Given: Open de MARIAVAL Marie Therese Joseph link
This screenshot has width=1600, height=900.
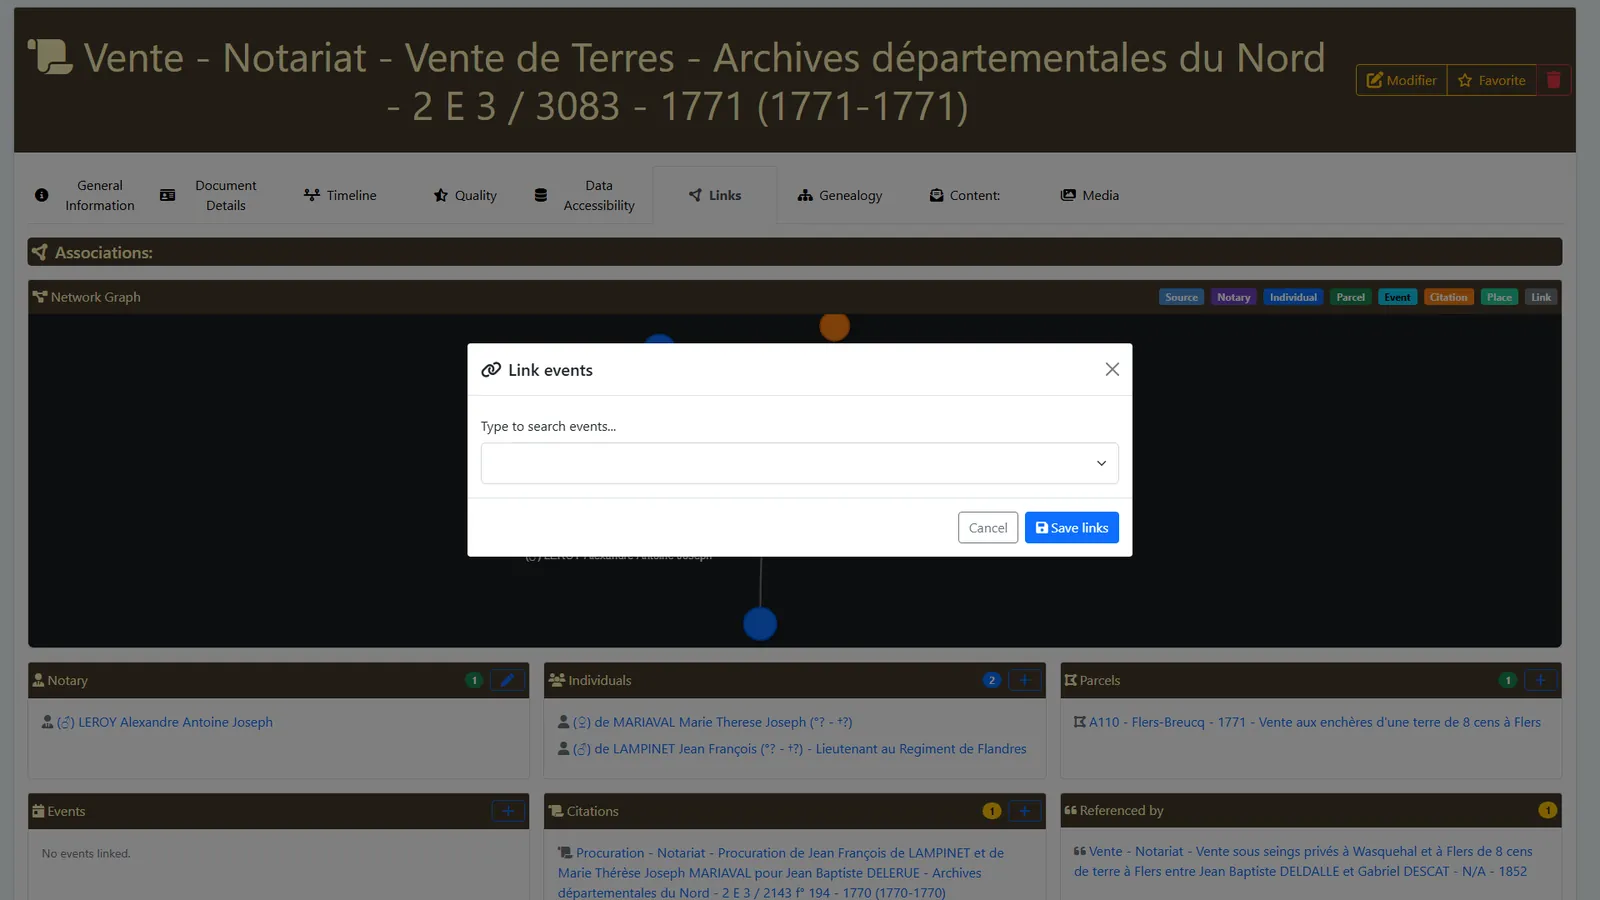Looking at the screenshot, I should coord(712,722).
